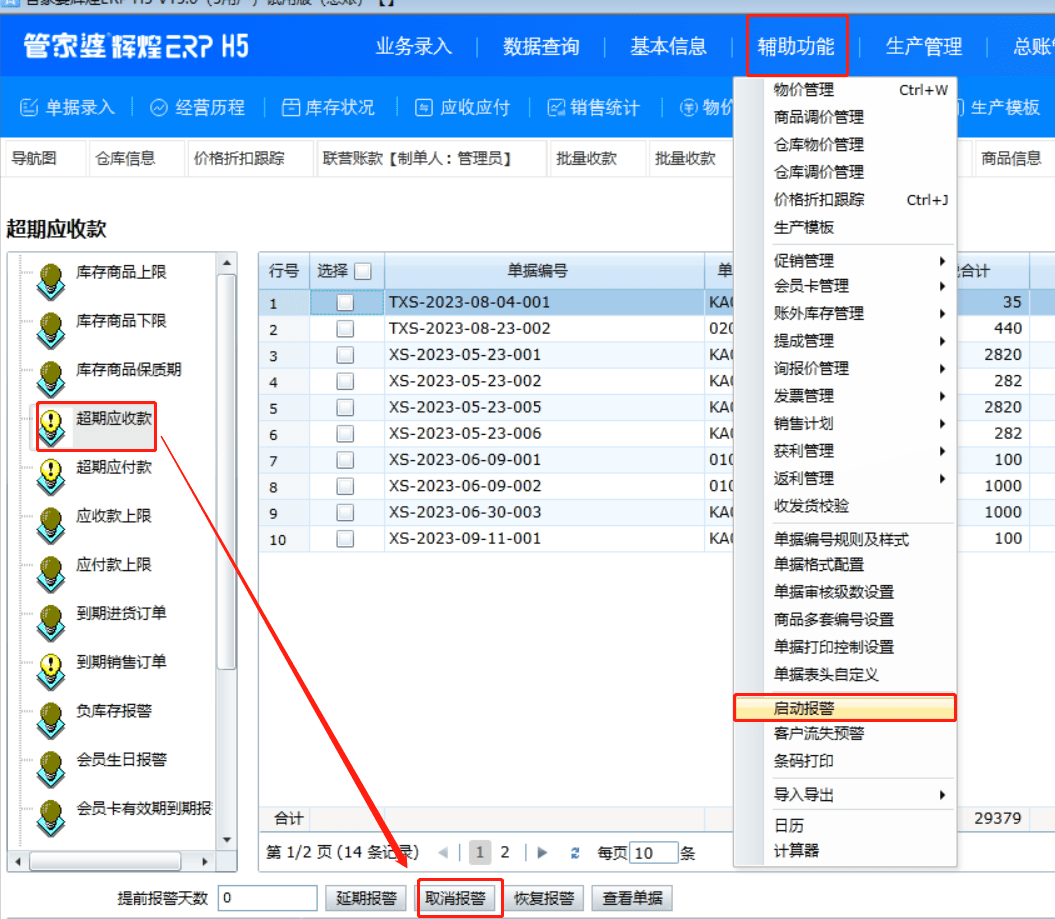
Task: Click the 恢复报警 button
Action: [544, 898]
